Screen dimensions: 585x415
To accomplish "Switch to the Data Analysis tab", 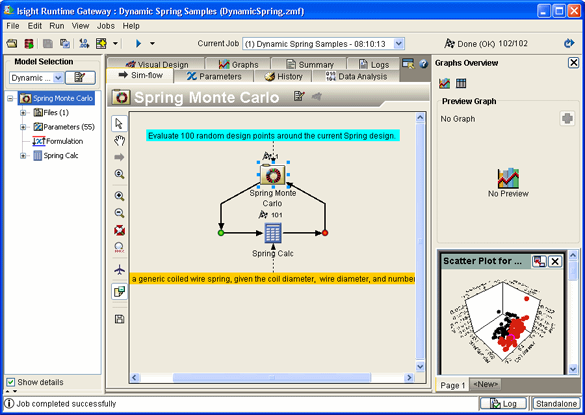I will point(356,77).
